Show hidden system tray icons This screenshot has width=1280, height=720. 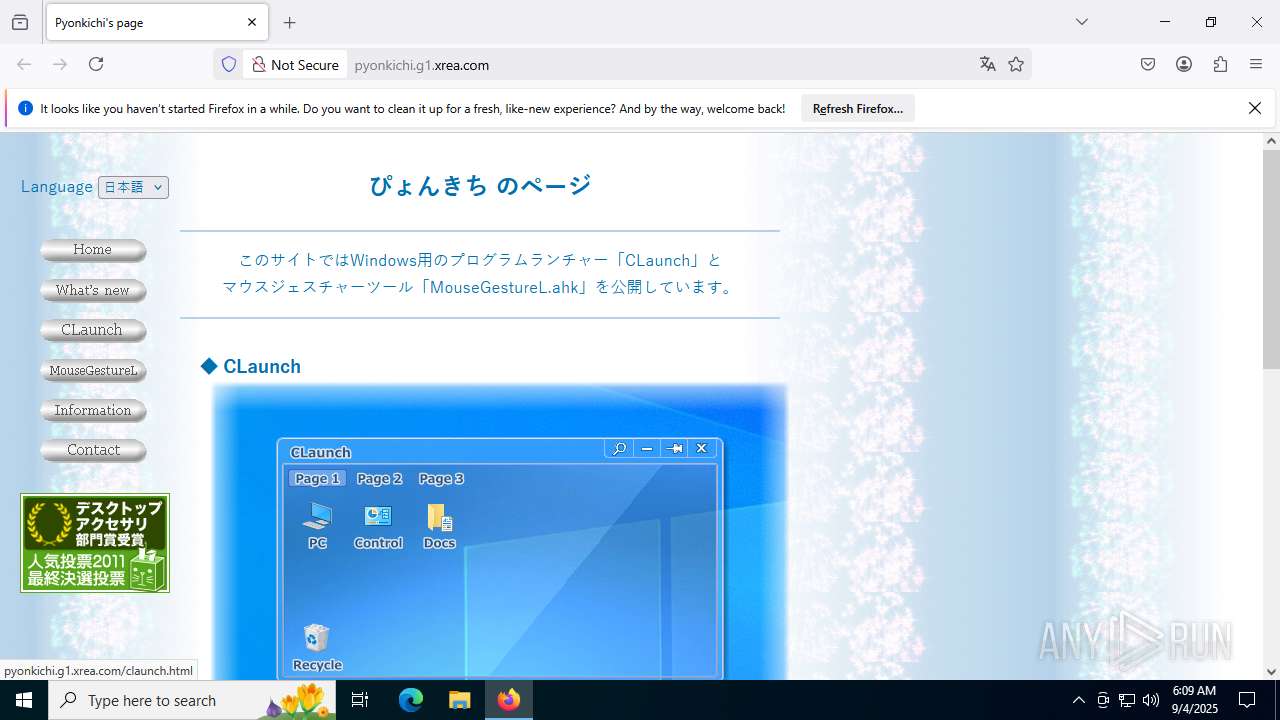point(1078,700)
